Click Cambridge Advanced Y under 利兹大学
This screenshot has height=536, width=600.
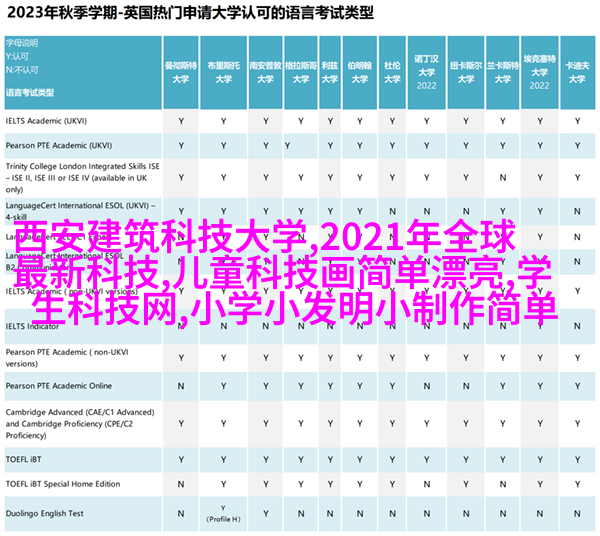(x=330, y=424)
